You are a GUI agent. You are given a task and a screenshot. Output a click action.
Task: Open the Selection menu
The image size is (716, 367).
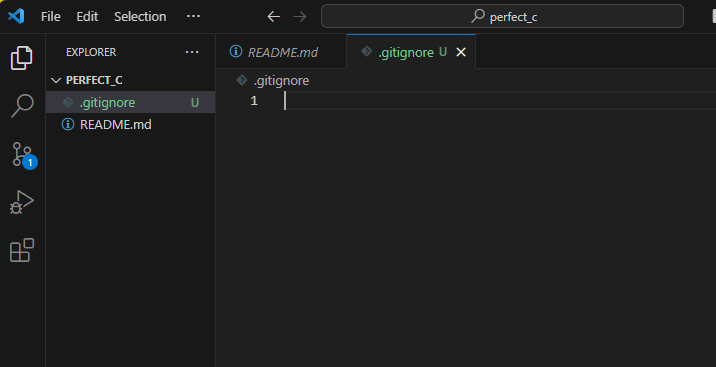point(140,16)
